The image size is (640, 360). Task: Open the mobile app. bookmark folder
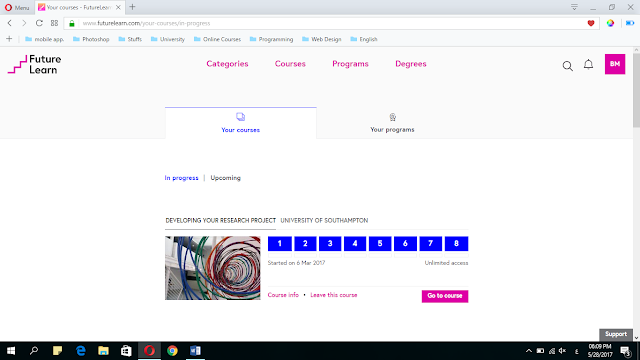coord(44,39)
